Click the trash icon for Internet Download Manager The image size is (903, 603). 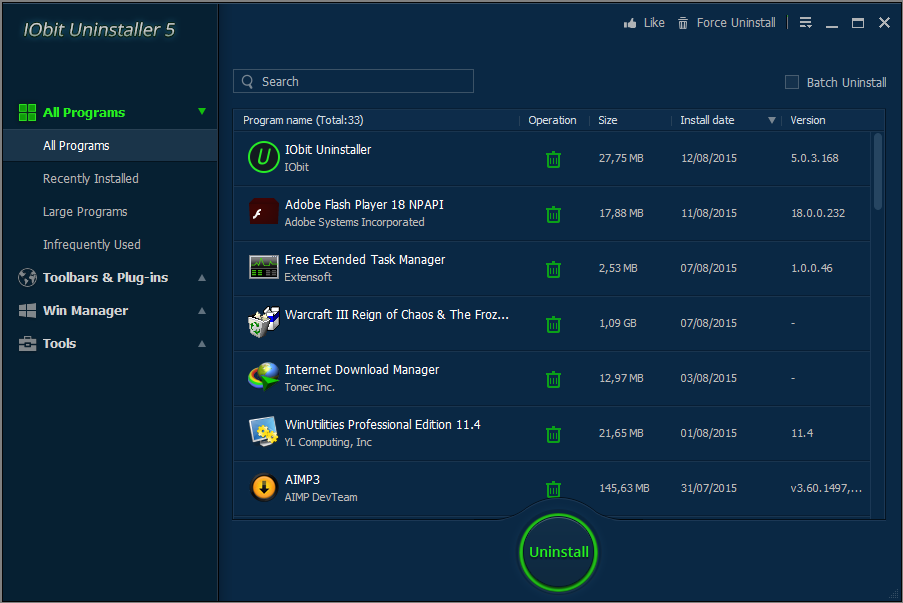click(553, 379)
